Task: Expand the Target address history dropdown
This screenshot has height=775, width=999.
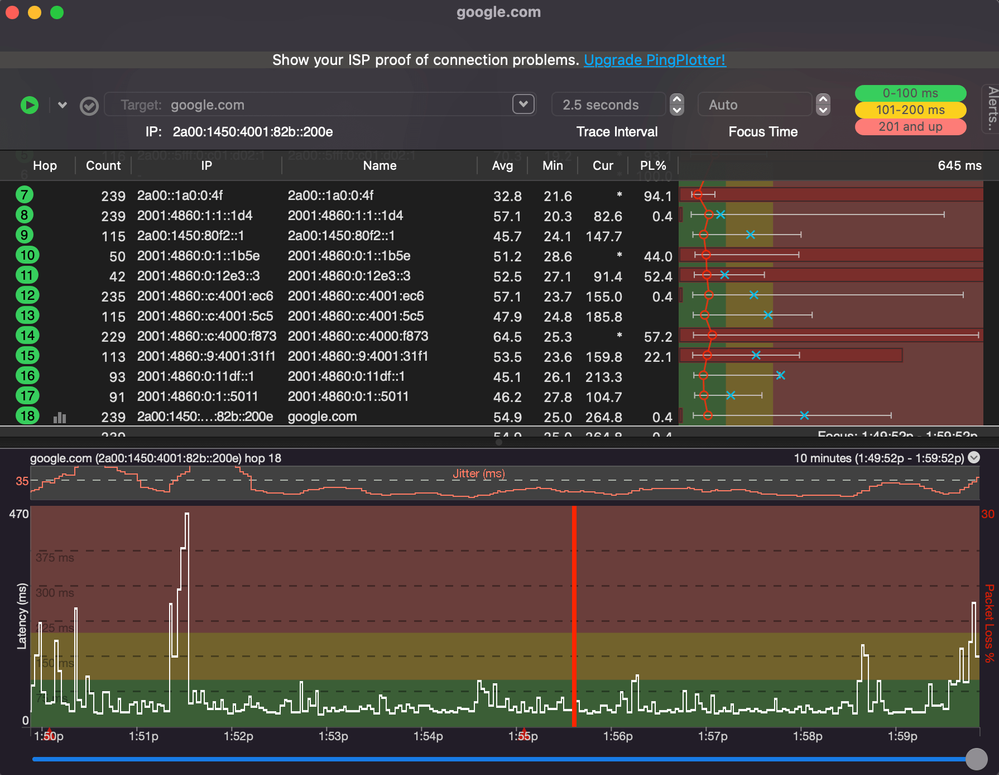Action: (x=523, y=105)
